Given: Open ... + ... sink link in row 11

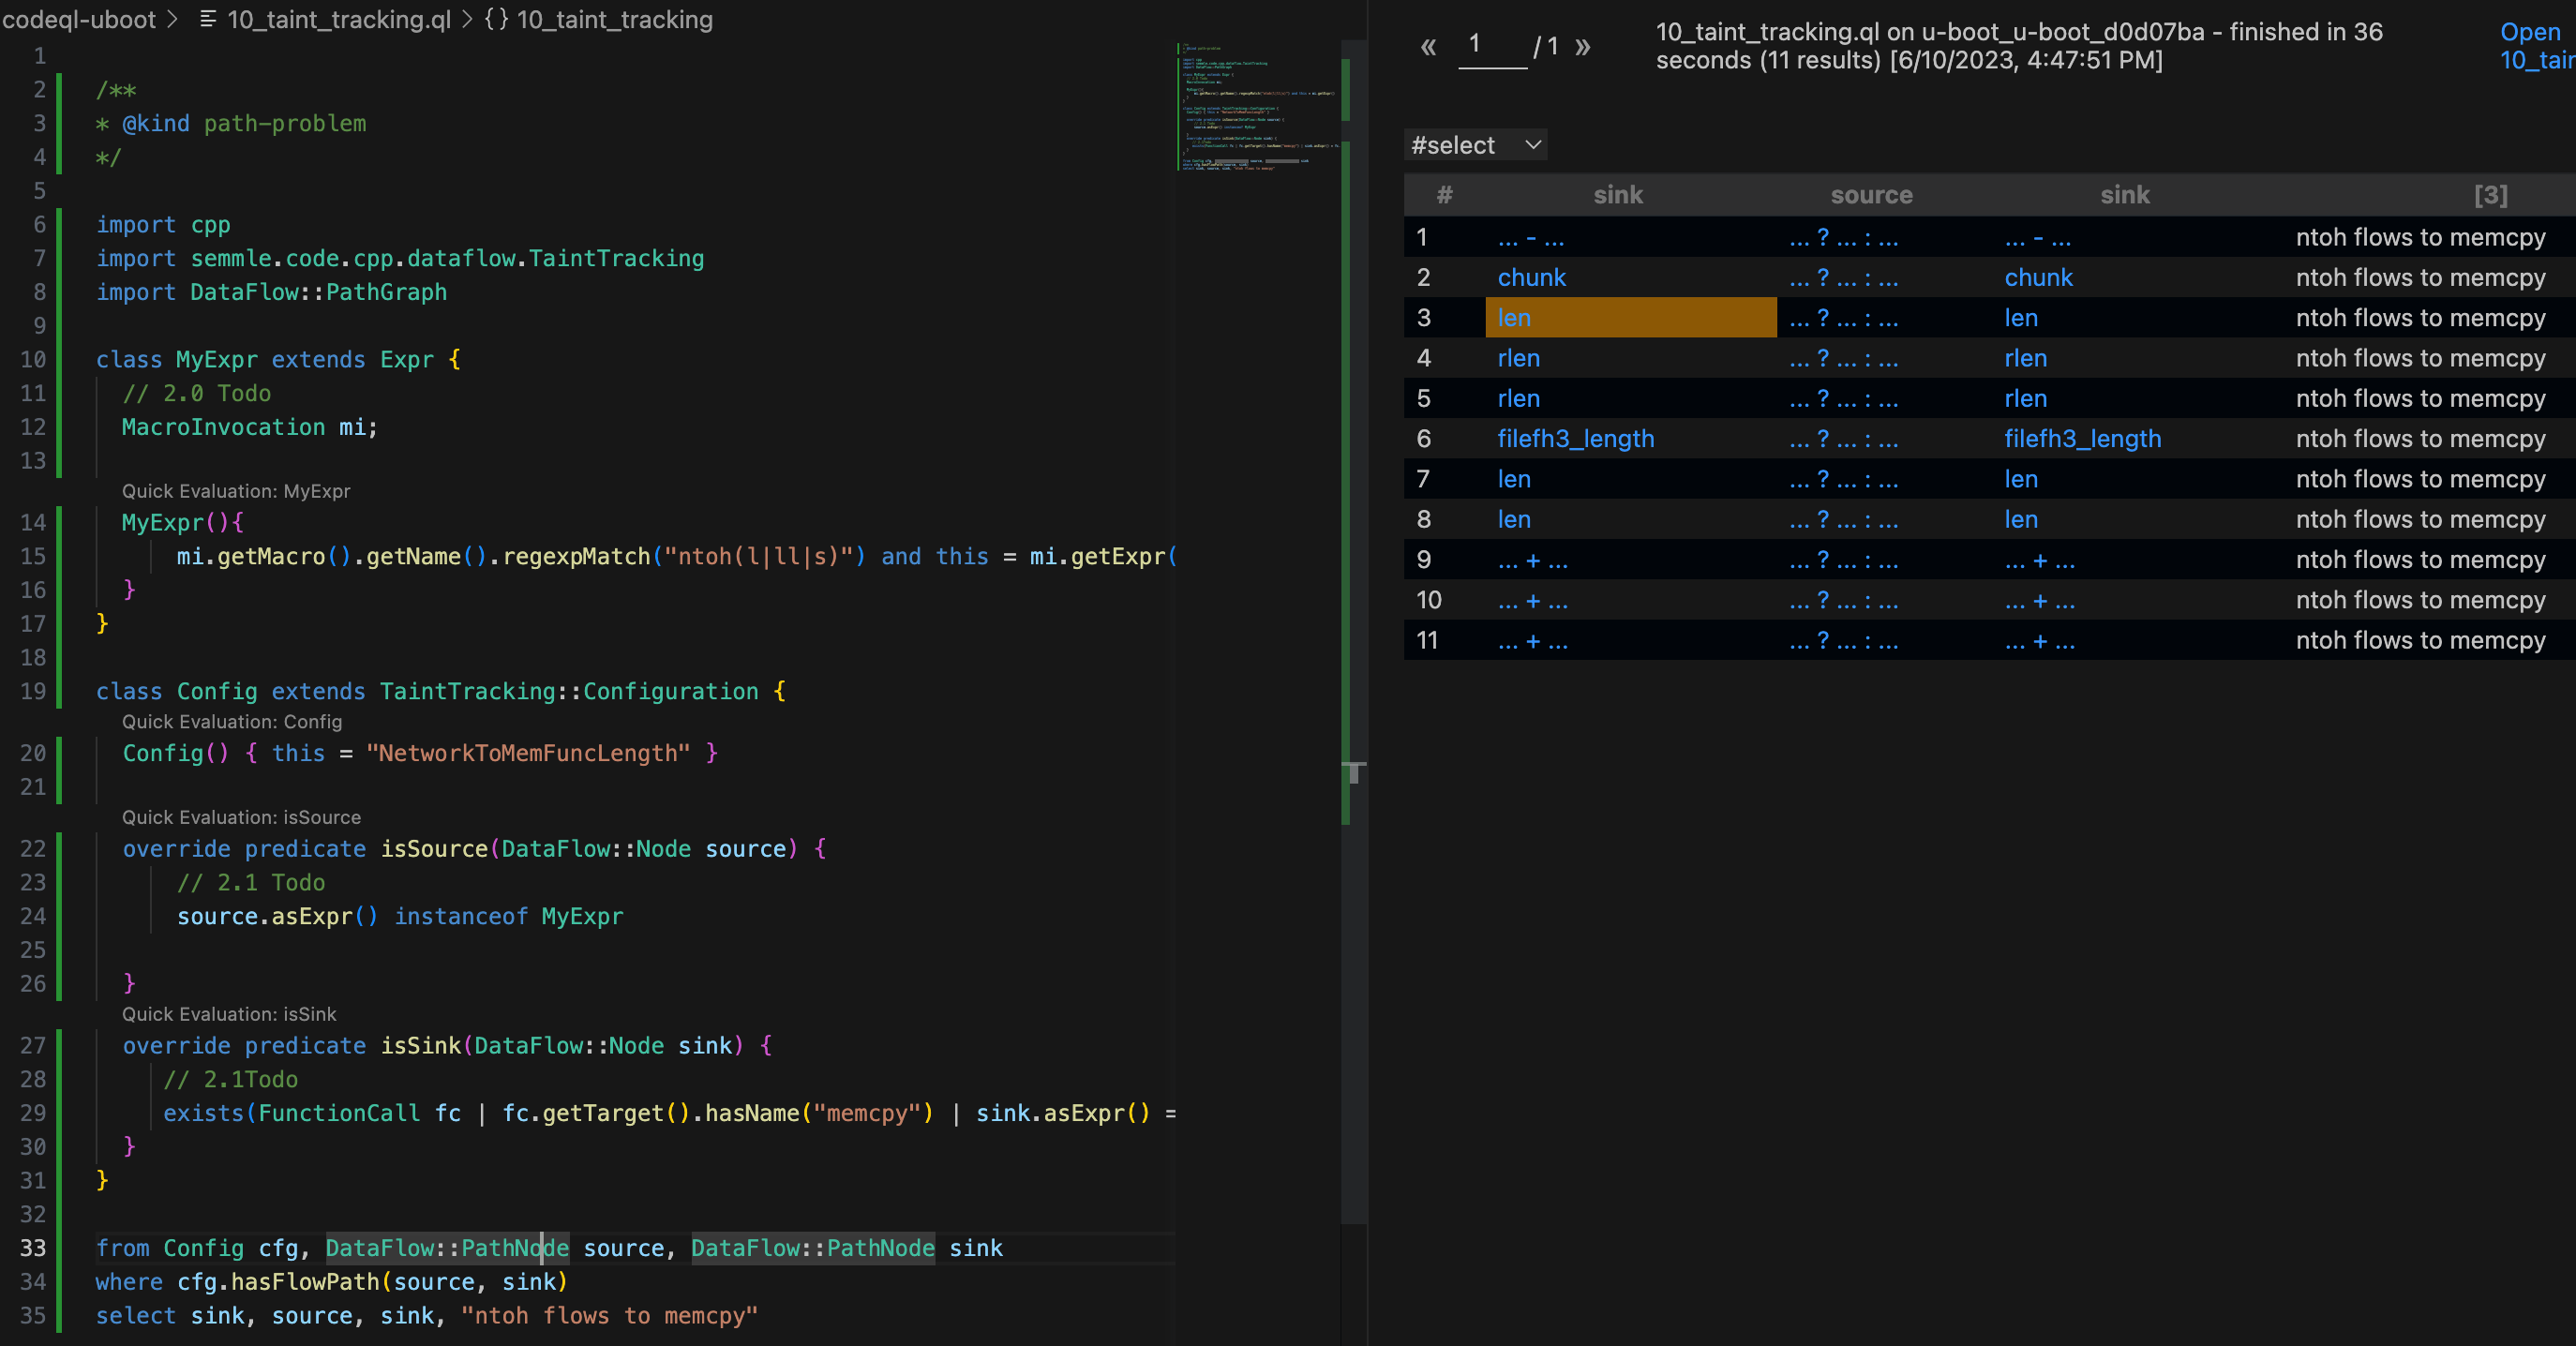Looking at the screenshot, I should tap(1532, 641).
